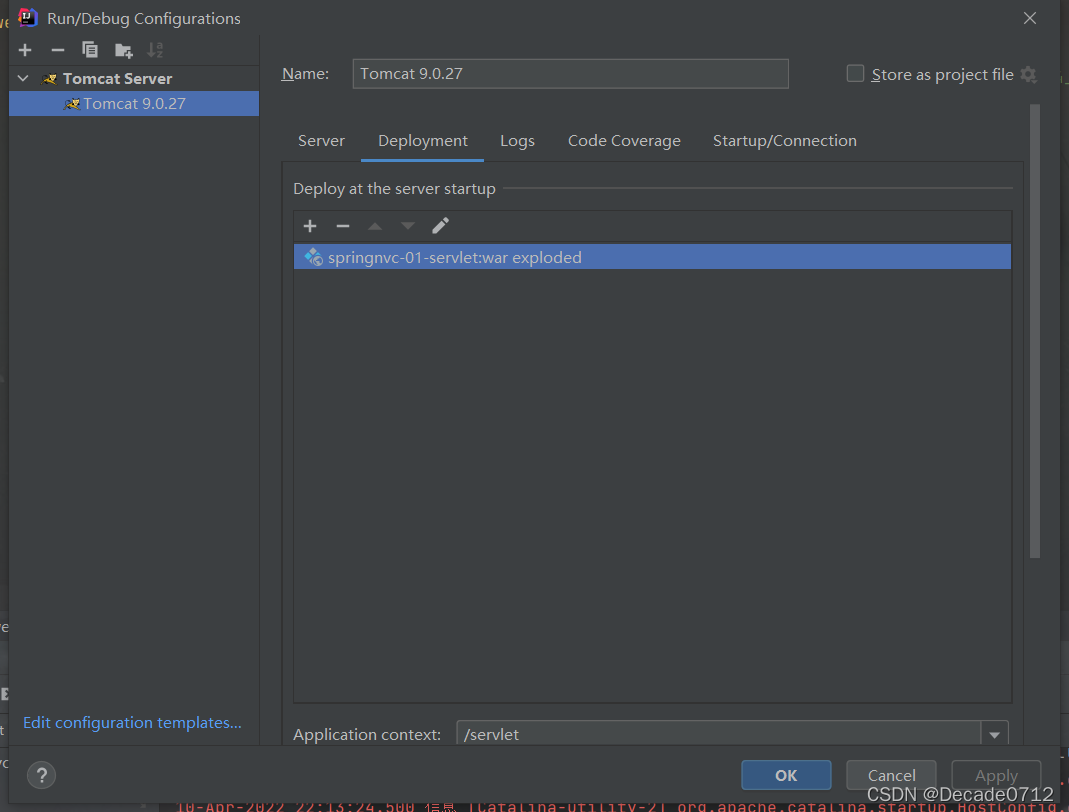Move deployment artifact down
1069x812 pixels.
coord(408,226)
